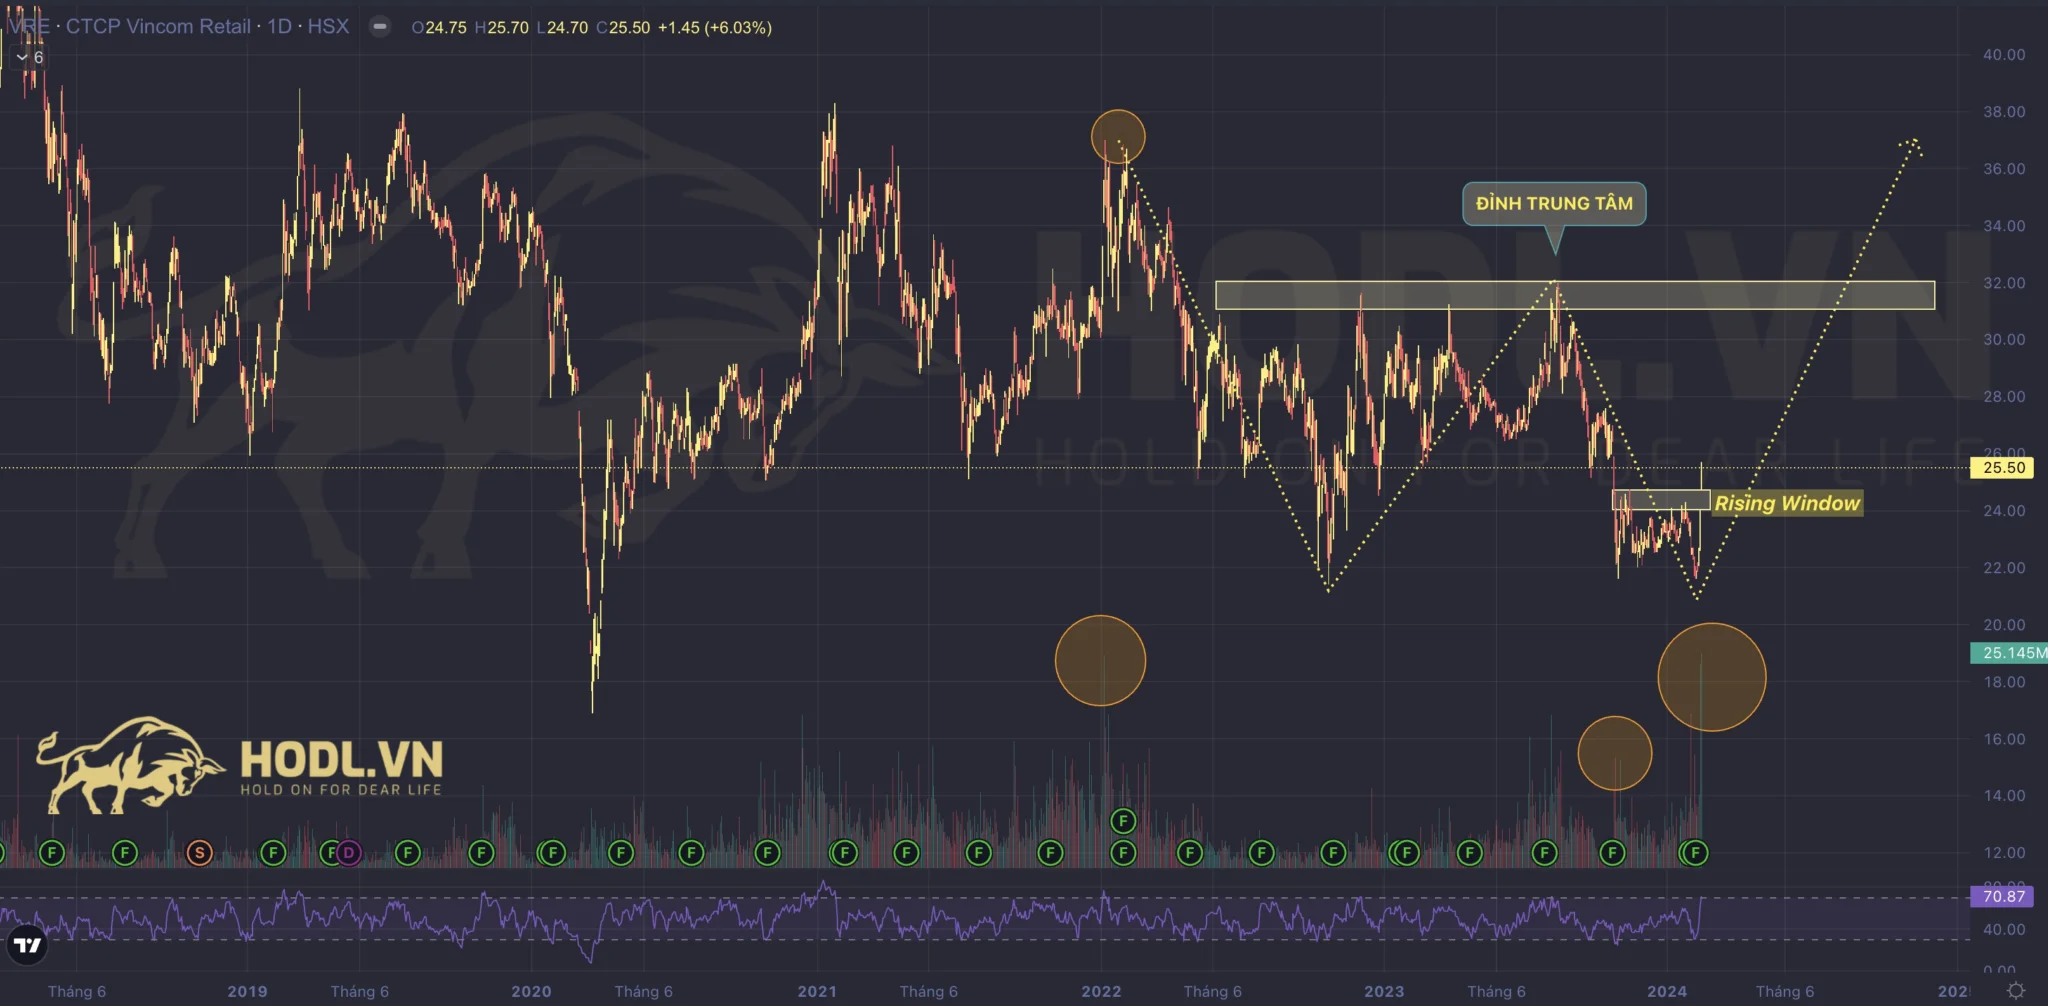
Task: Click the orange S split marker
Action: pos(199,853)
